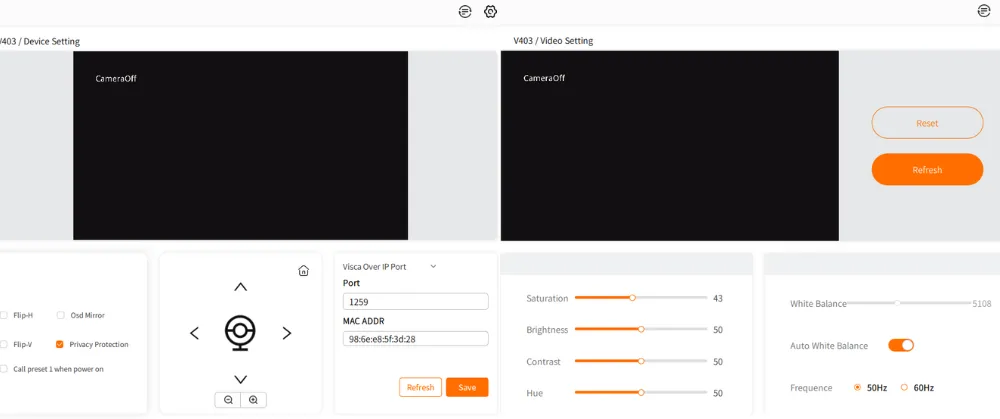The image size is (1000, 419).
Task: Click the Hue slider
Action: (x=641, y=393)
